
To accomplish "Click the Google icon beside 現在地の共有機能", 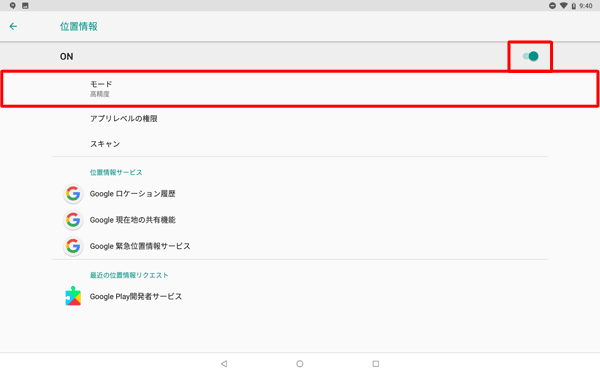I will [x=73, y=220].
